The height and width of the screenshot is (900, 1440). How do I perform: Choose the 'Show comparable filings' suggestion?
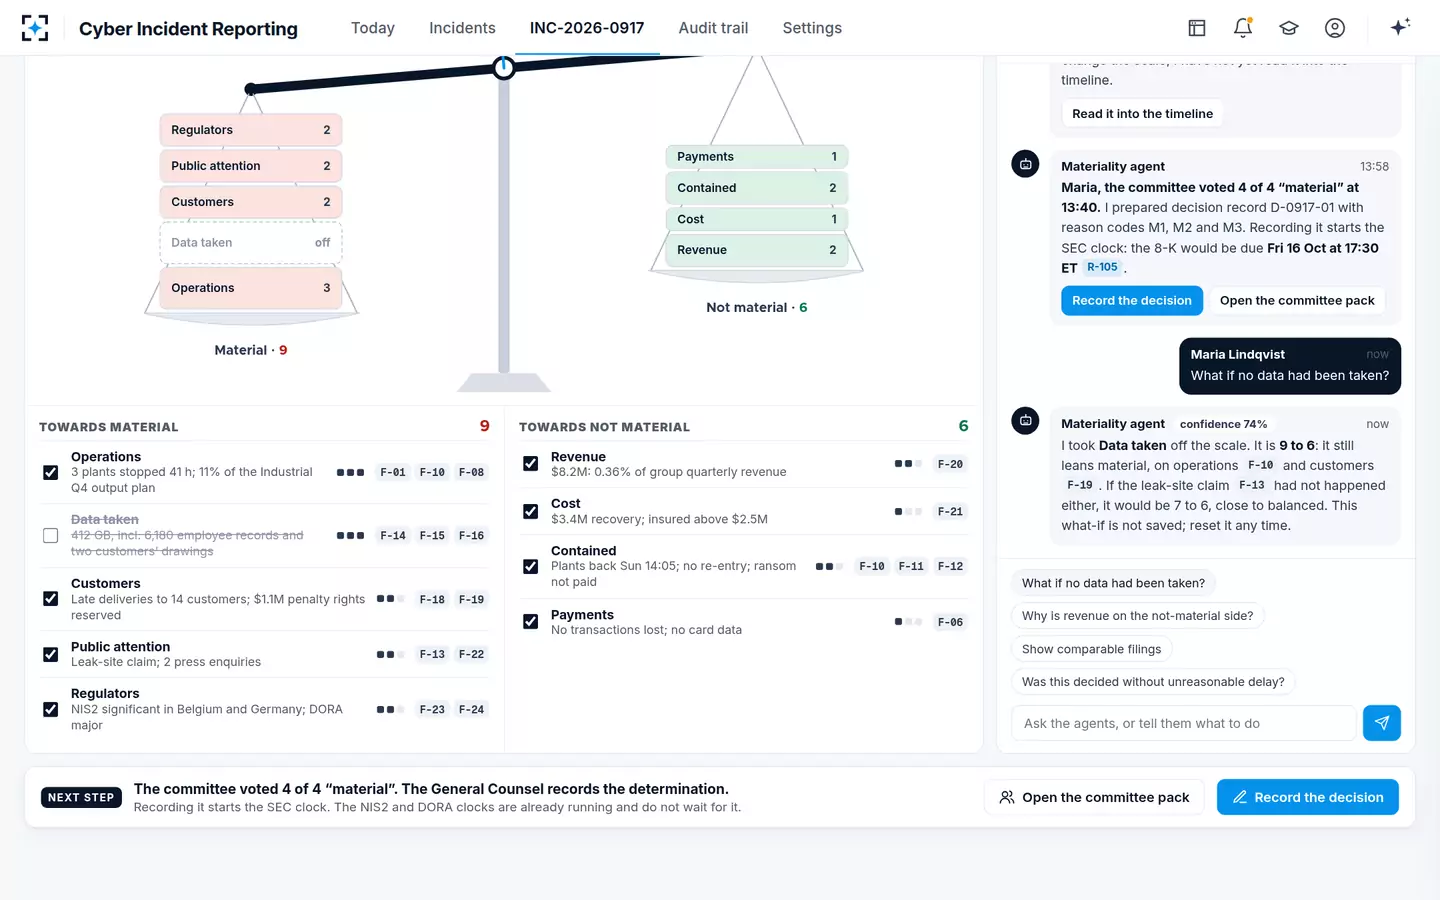[1092, 649]
